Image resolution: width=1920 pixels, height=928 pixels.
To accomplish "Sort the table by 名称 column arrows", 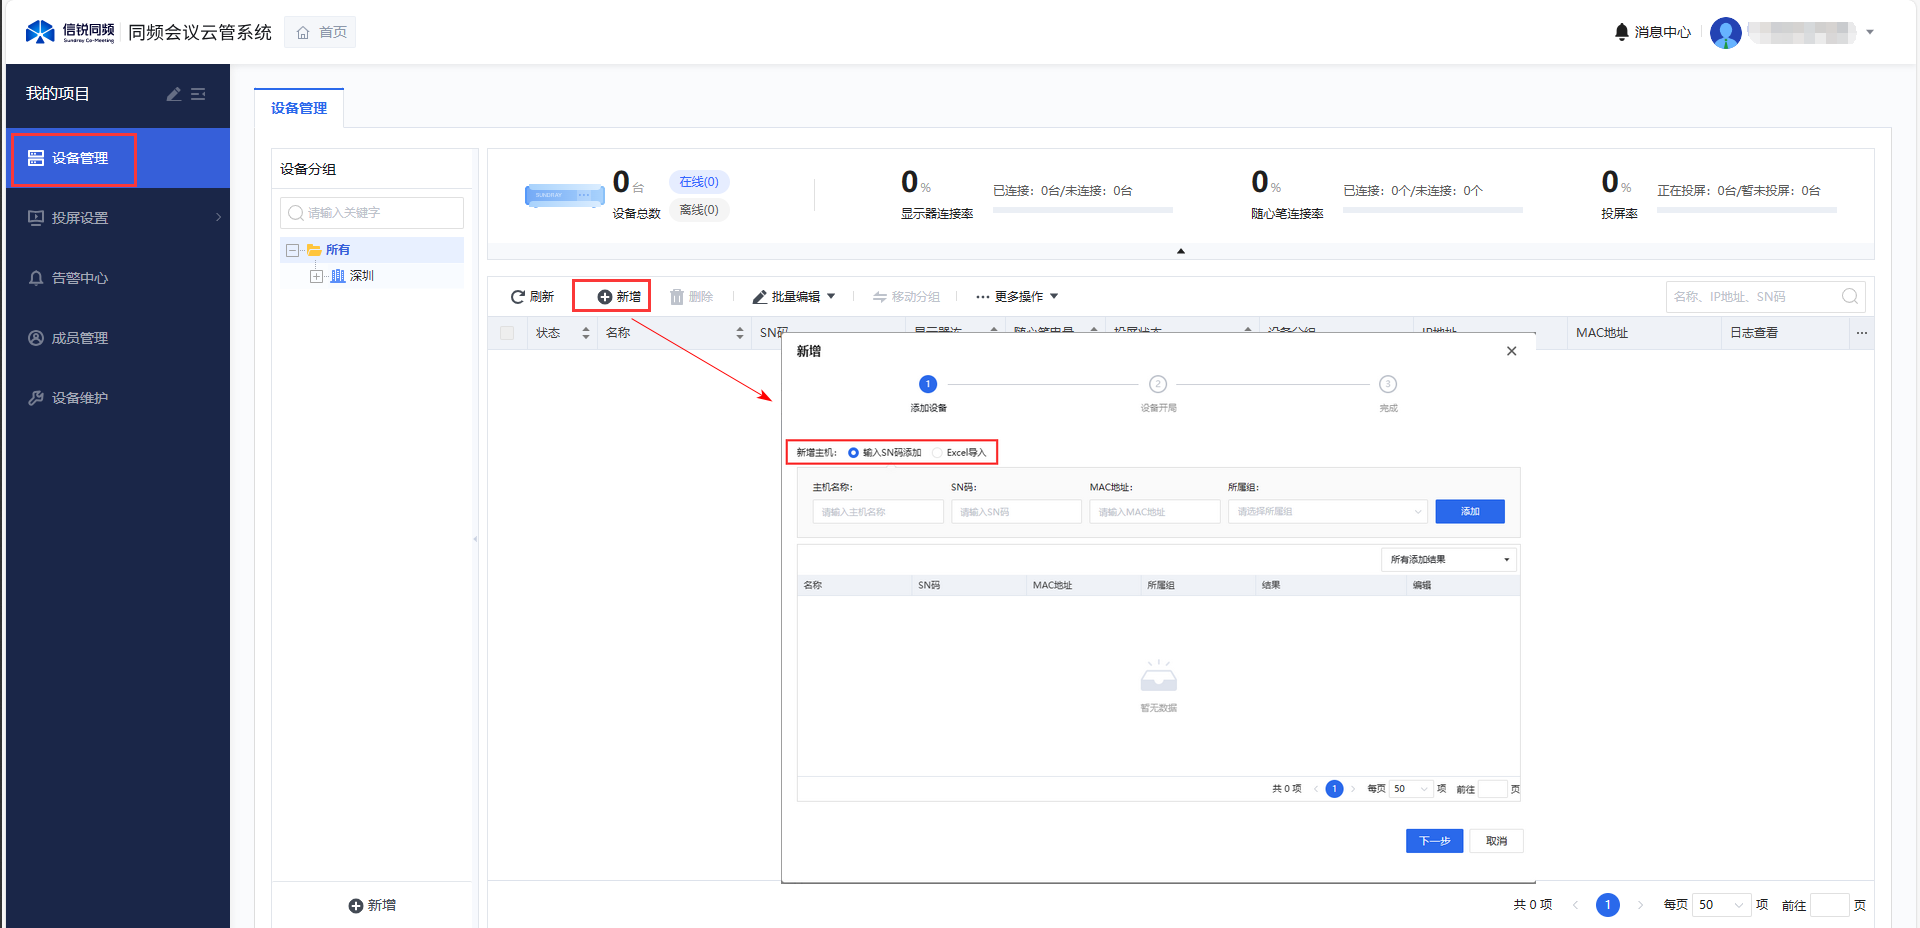I will pos(740,333).
